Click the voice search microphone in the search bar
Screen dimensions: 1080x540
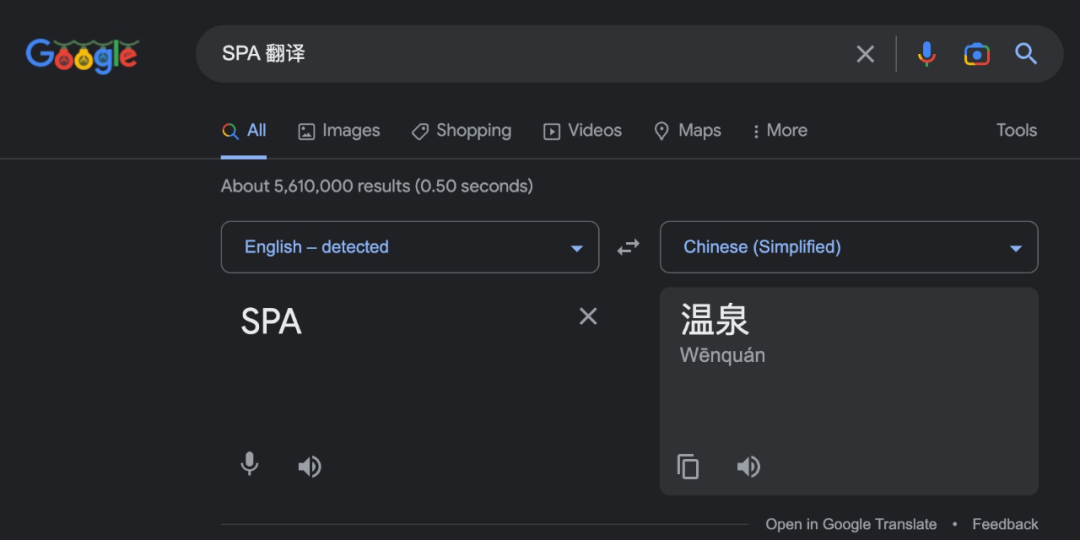tap(926, 54)
